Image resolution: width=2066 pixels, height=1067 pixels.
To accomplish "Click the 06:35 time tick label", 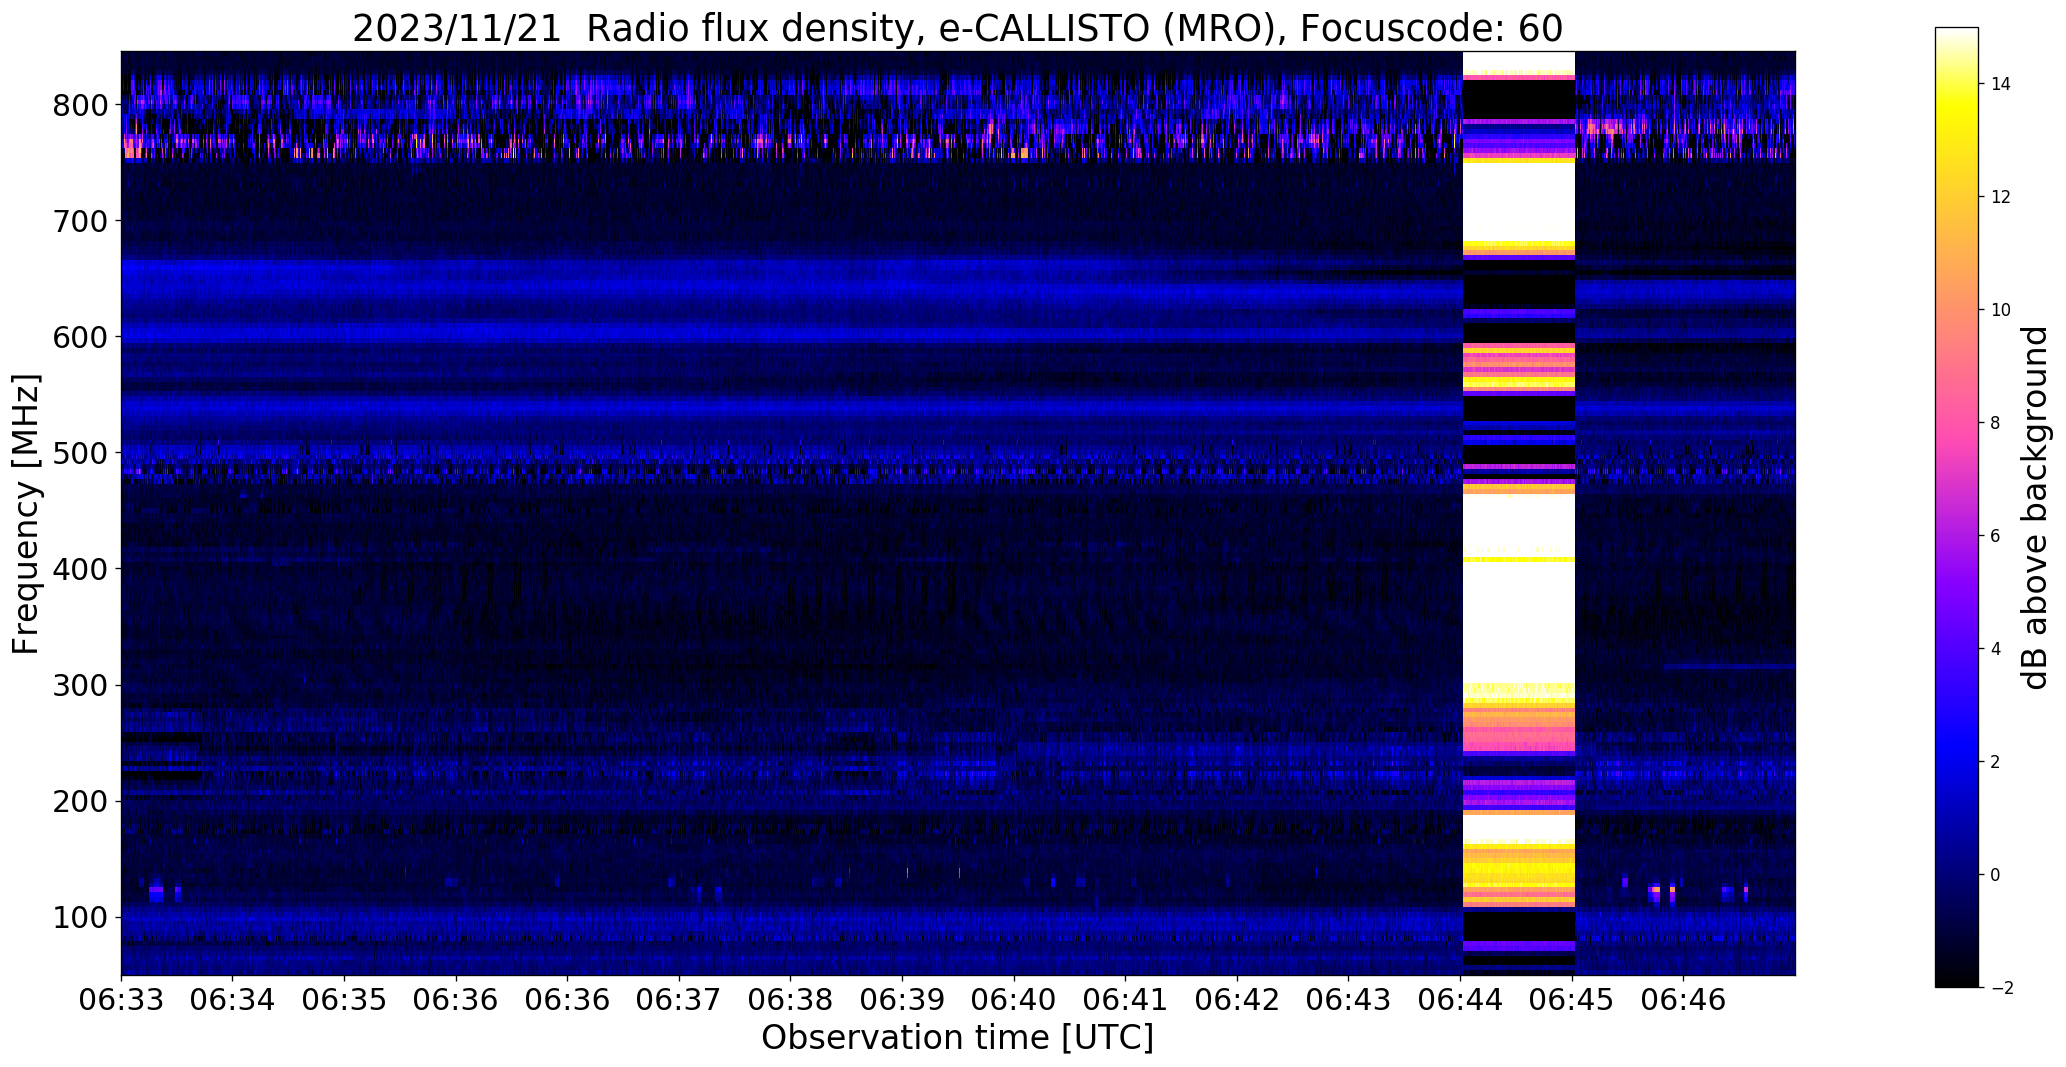I will (x=345, y=1001).
